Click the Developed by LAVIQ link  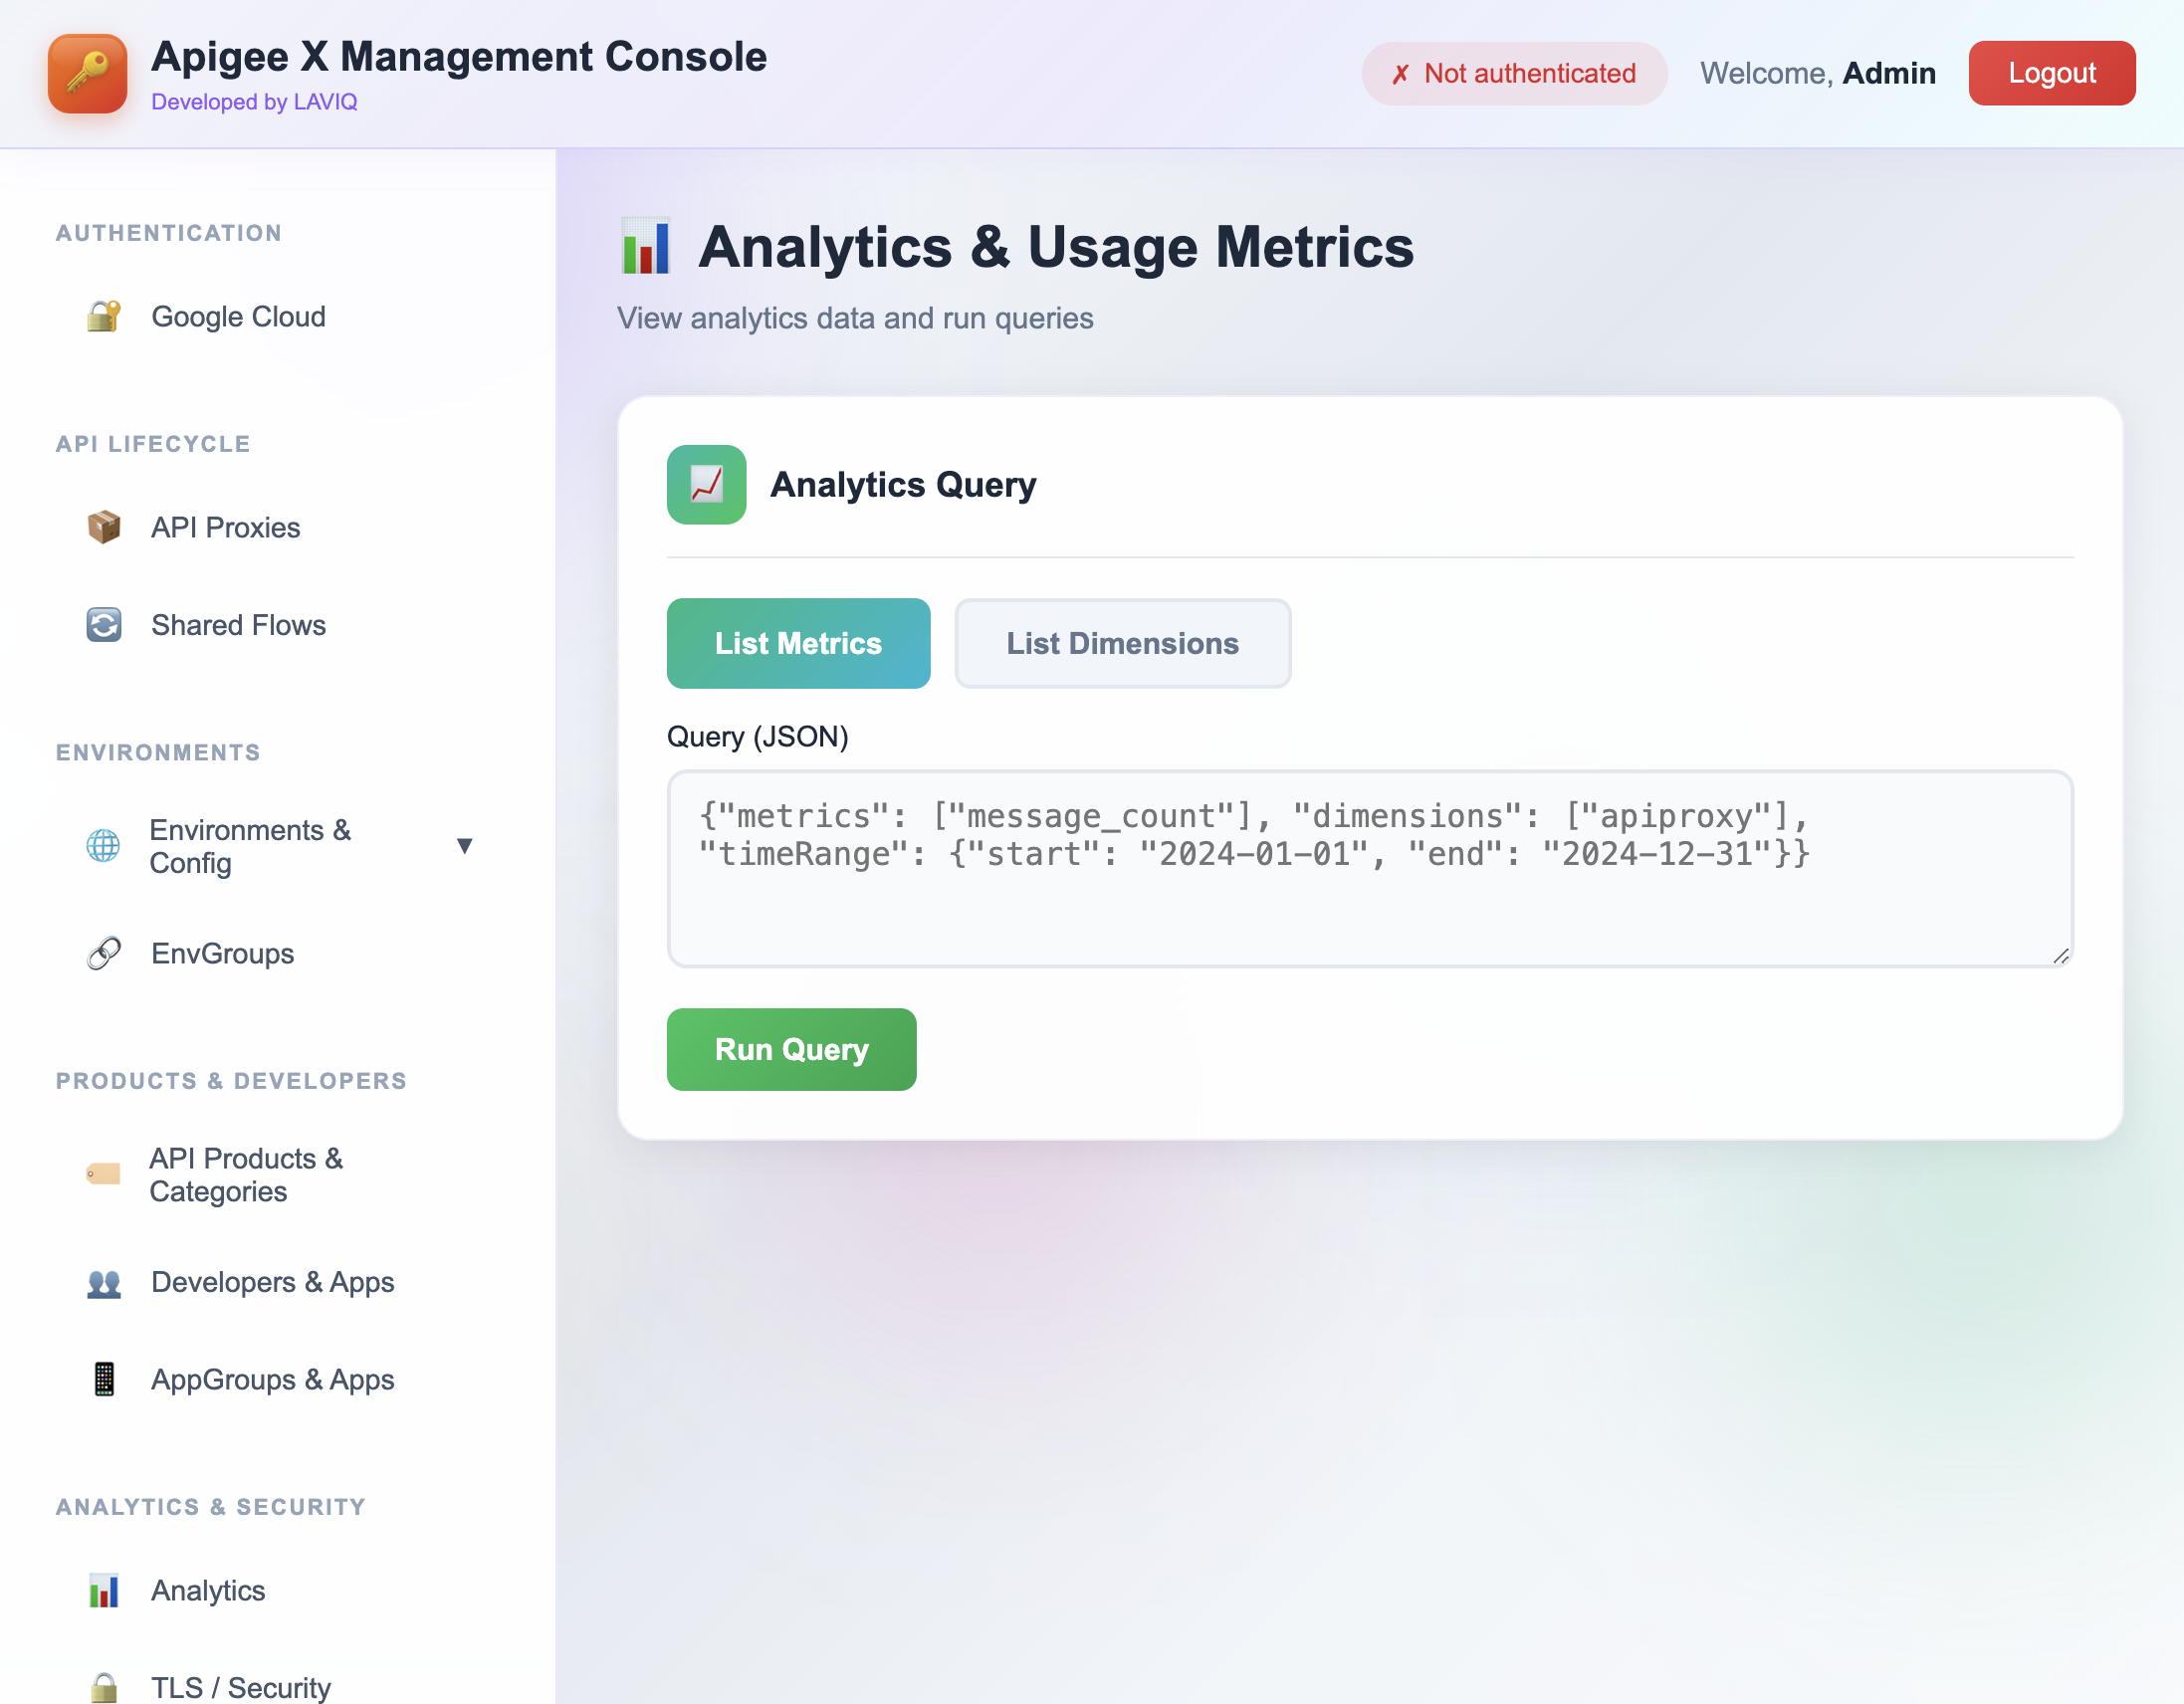(255, 101)
